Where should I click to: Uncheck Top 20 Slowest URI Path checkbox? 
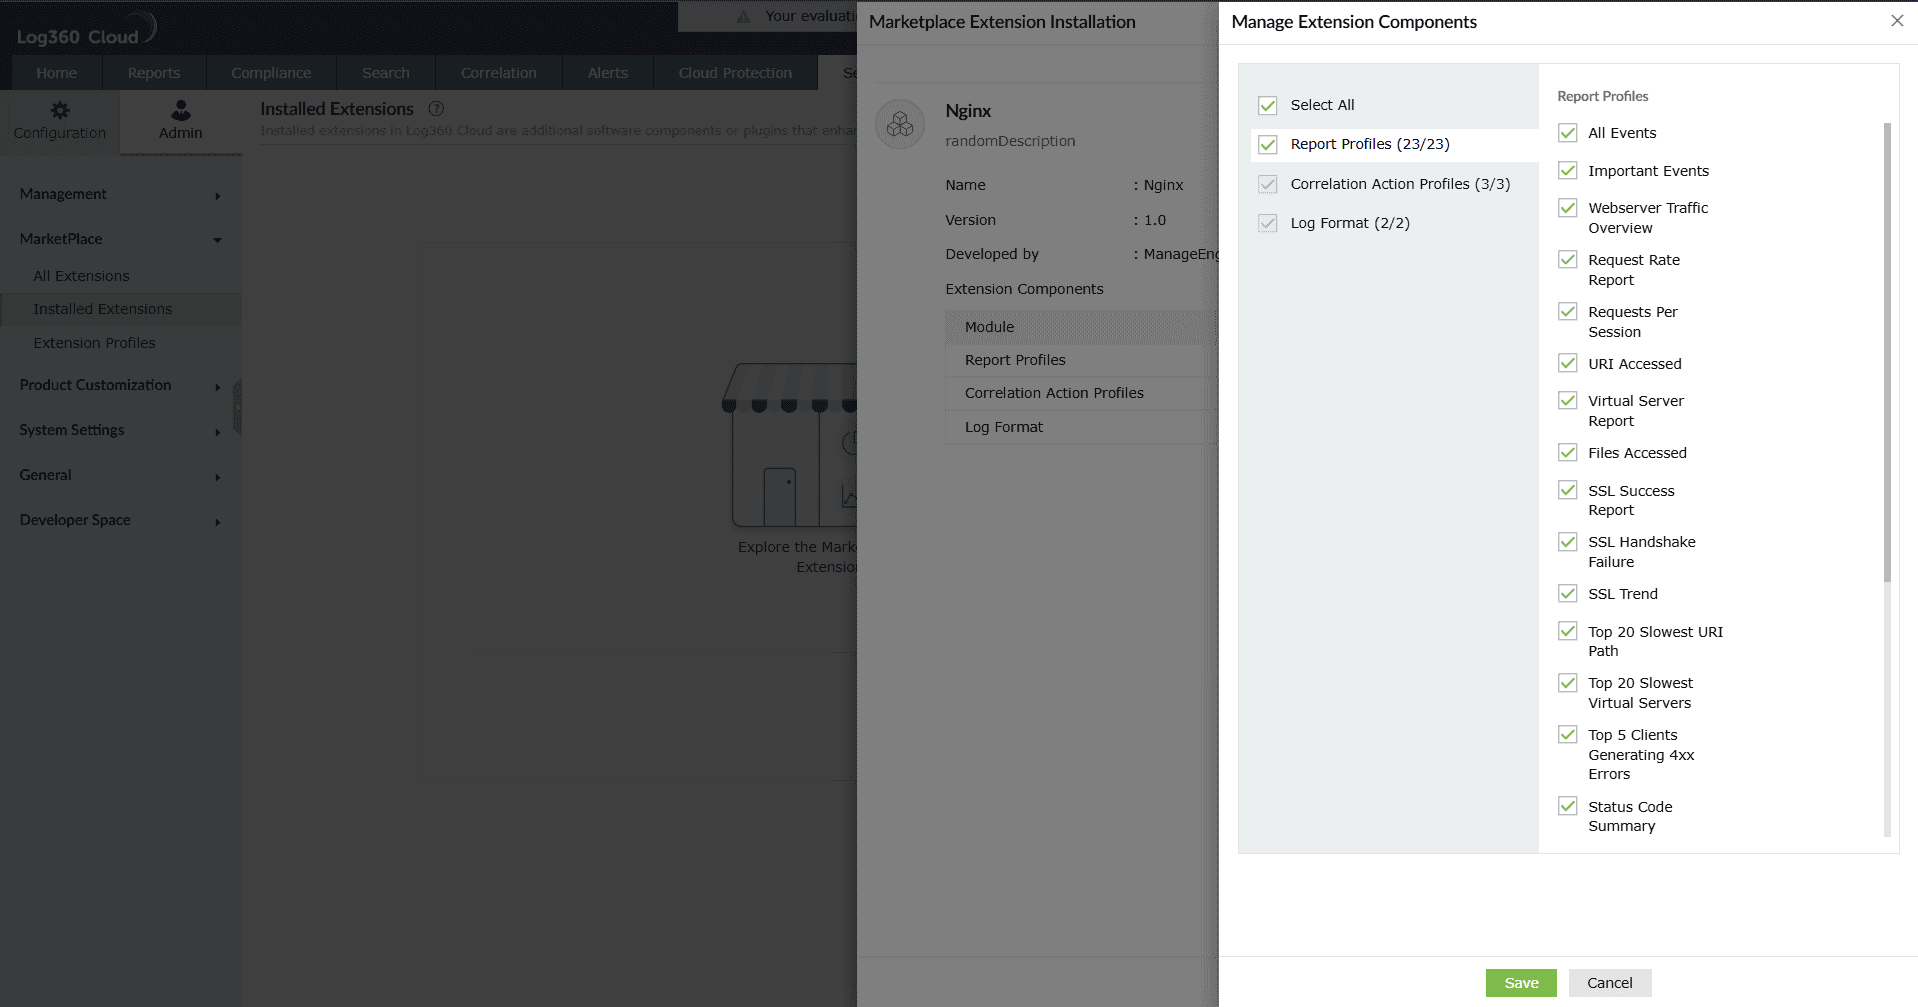pyautogui.click(x=1568, y=632)
